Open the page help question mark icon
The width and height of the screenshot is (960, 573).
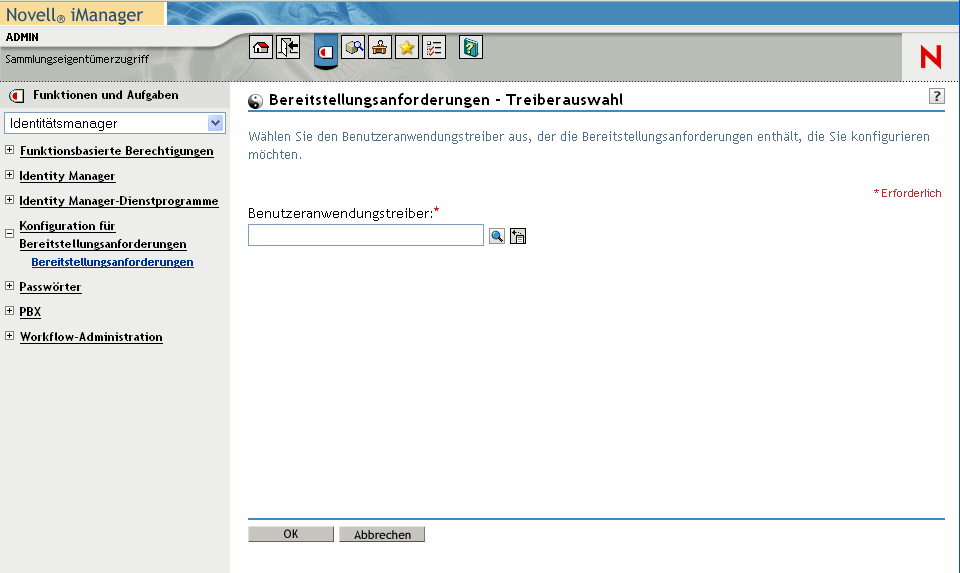[937, 96]
